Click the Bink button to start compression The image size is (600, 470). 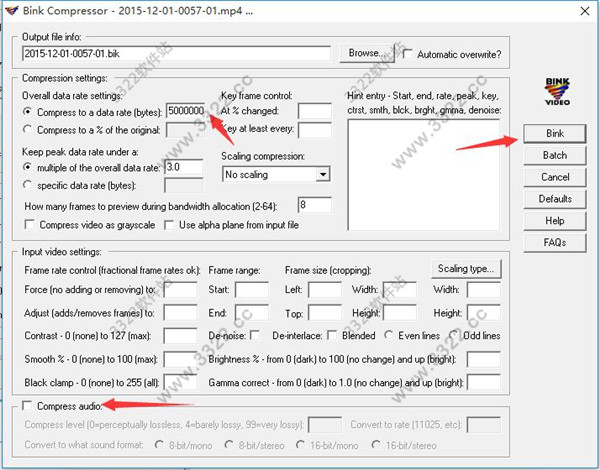coord(554,134)
